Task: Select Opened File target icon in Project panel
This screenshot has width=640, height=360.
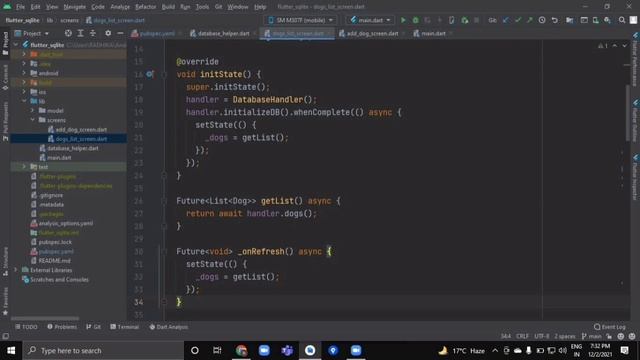Action: [x=68, y=33]
